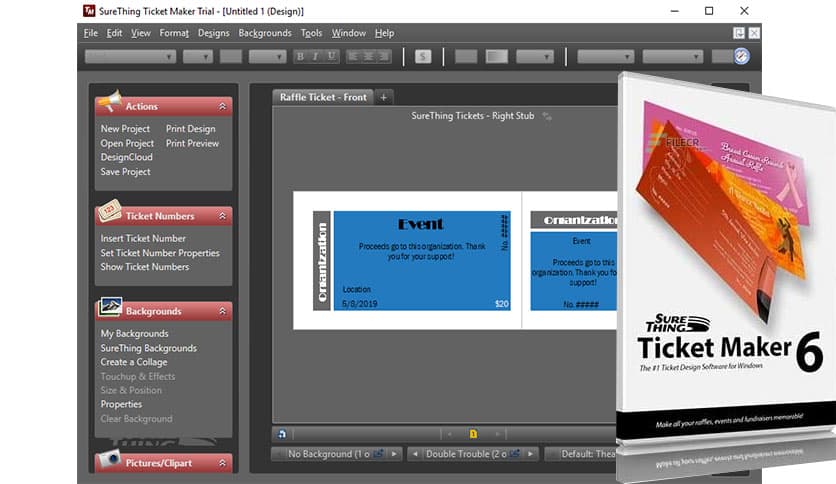Open My Backgrounds
Screen dimensions: 836x484
(x=134, y=334)
